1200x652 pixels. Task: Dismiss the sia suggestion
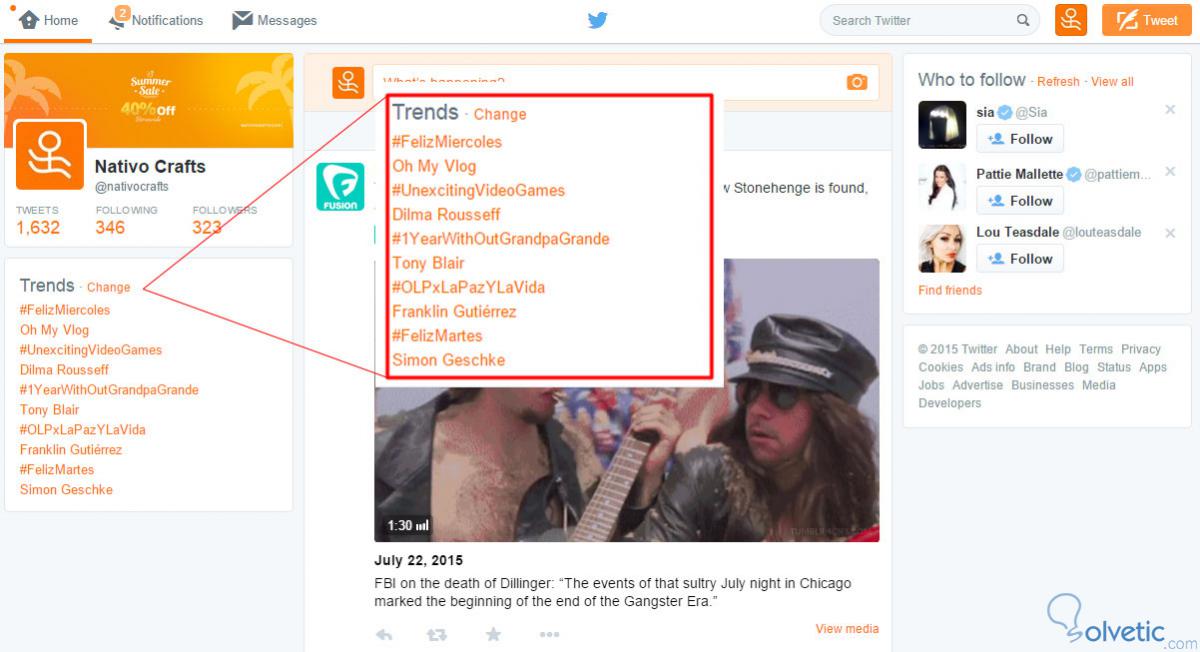(x=1170, y=110)
